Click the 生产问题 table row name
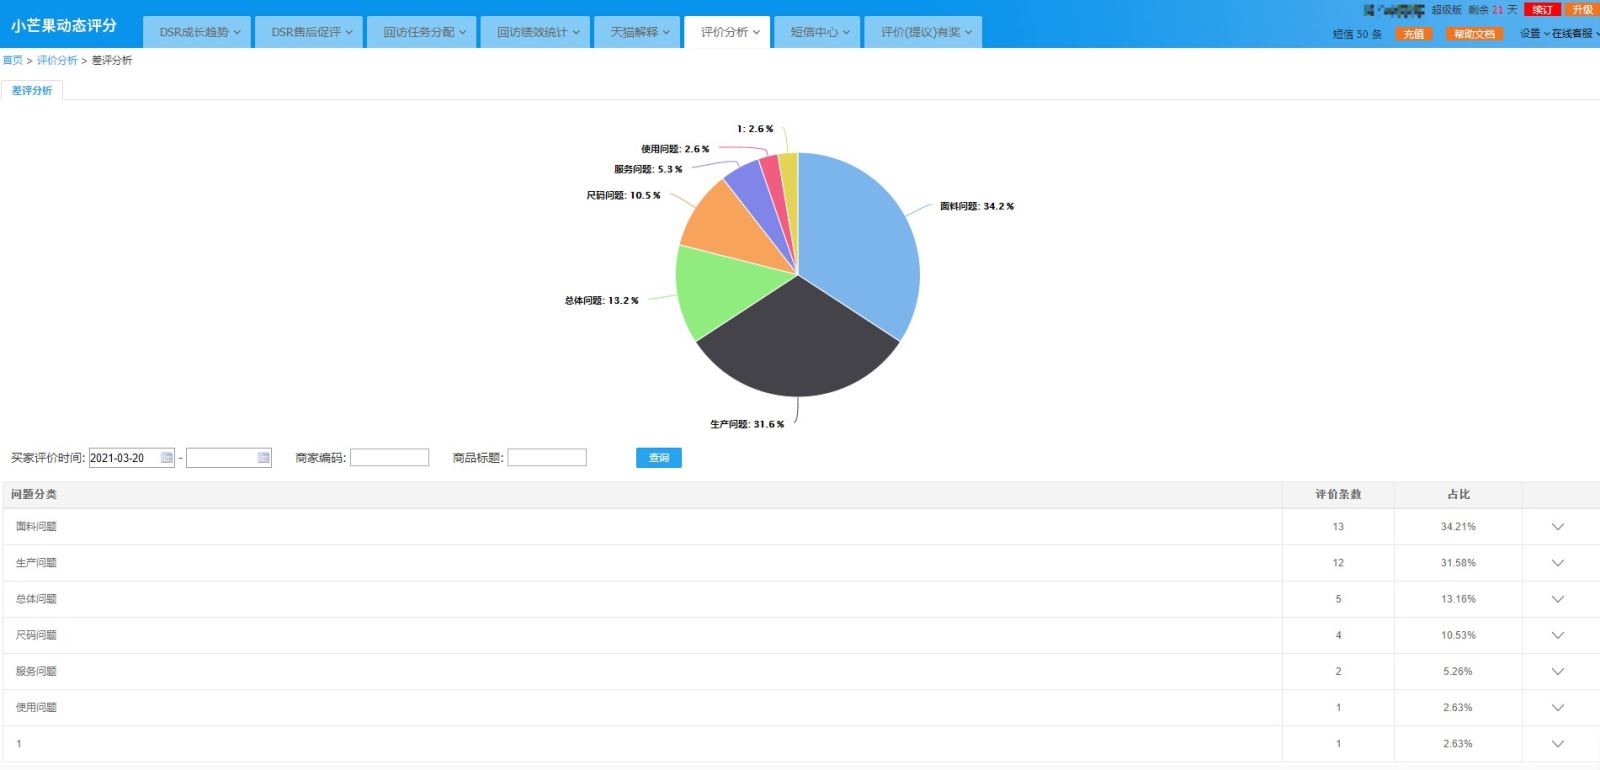This screenshot has height=770, width=1600. coord(36,563)
